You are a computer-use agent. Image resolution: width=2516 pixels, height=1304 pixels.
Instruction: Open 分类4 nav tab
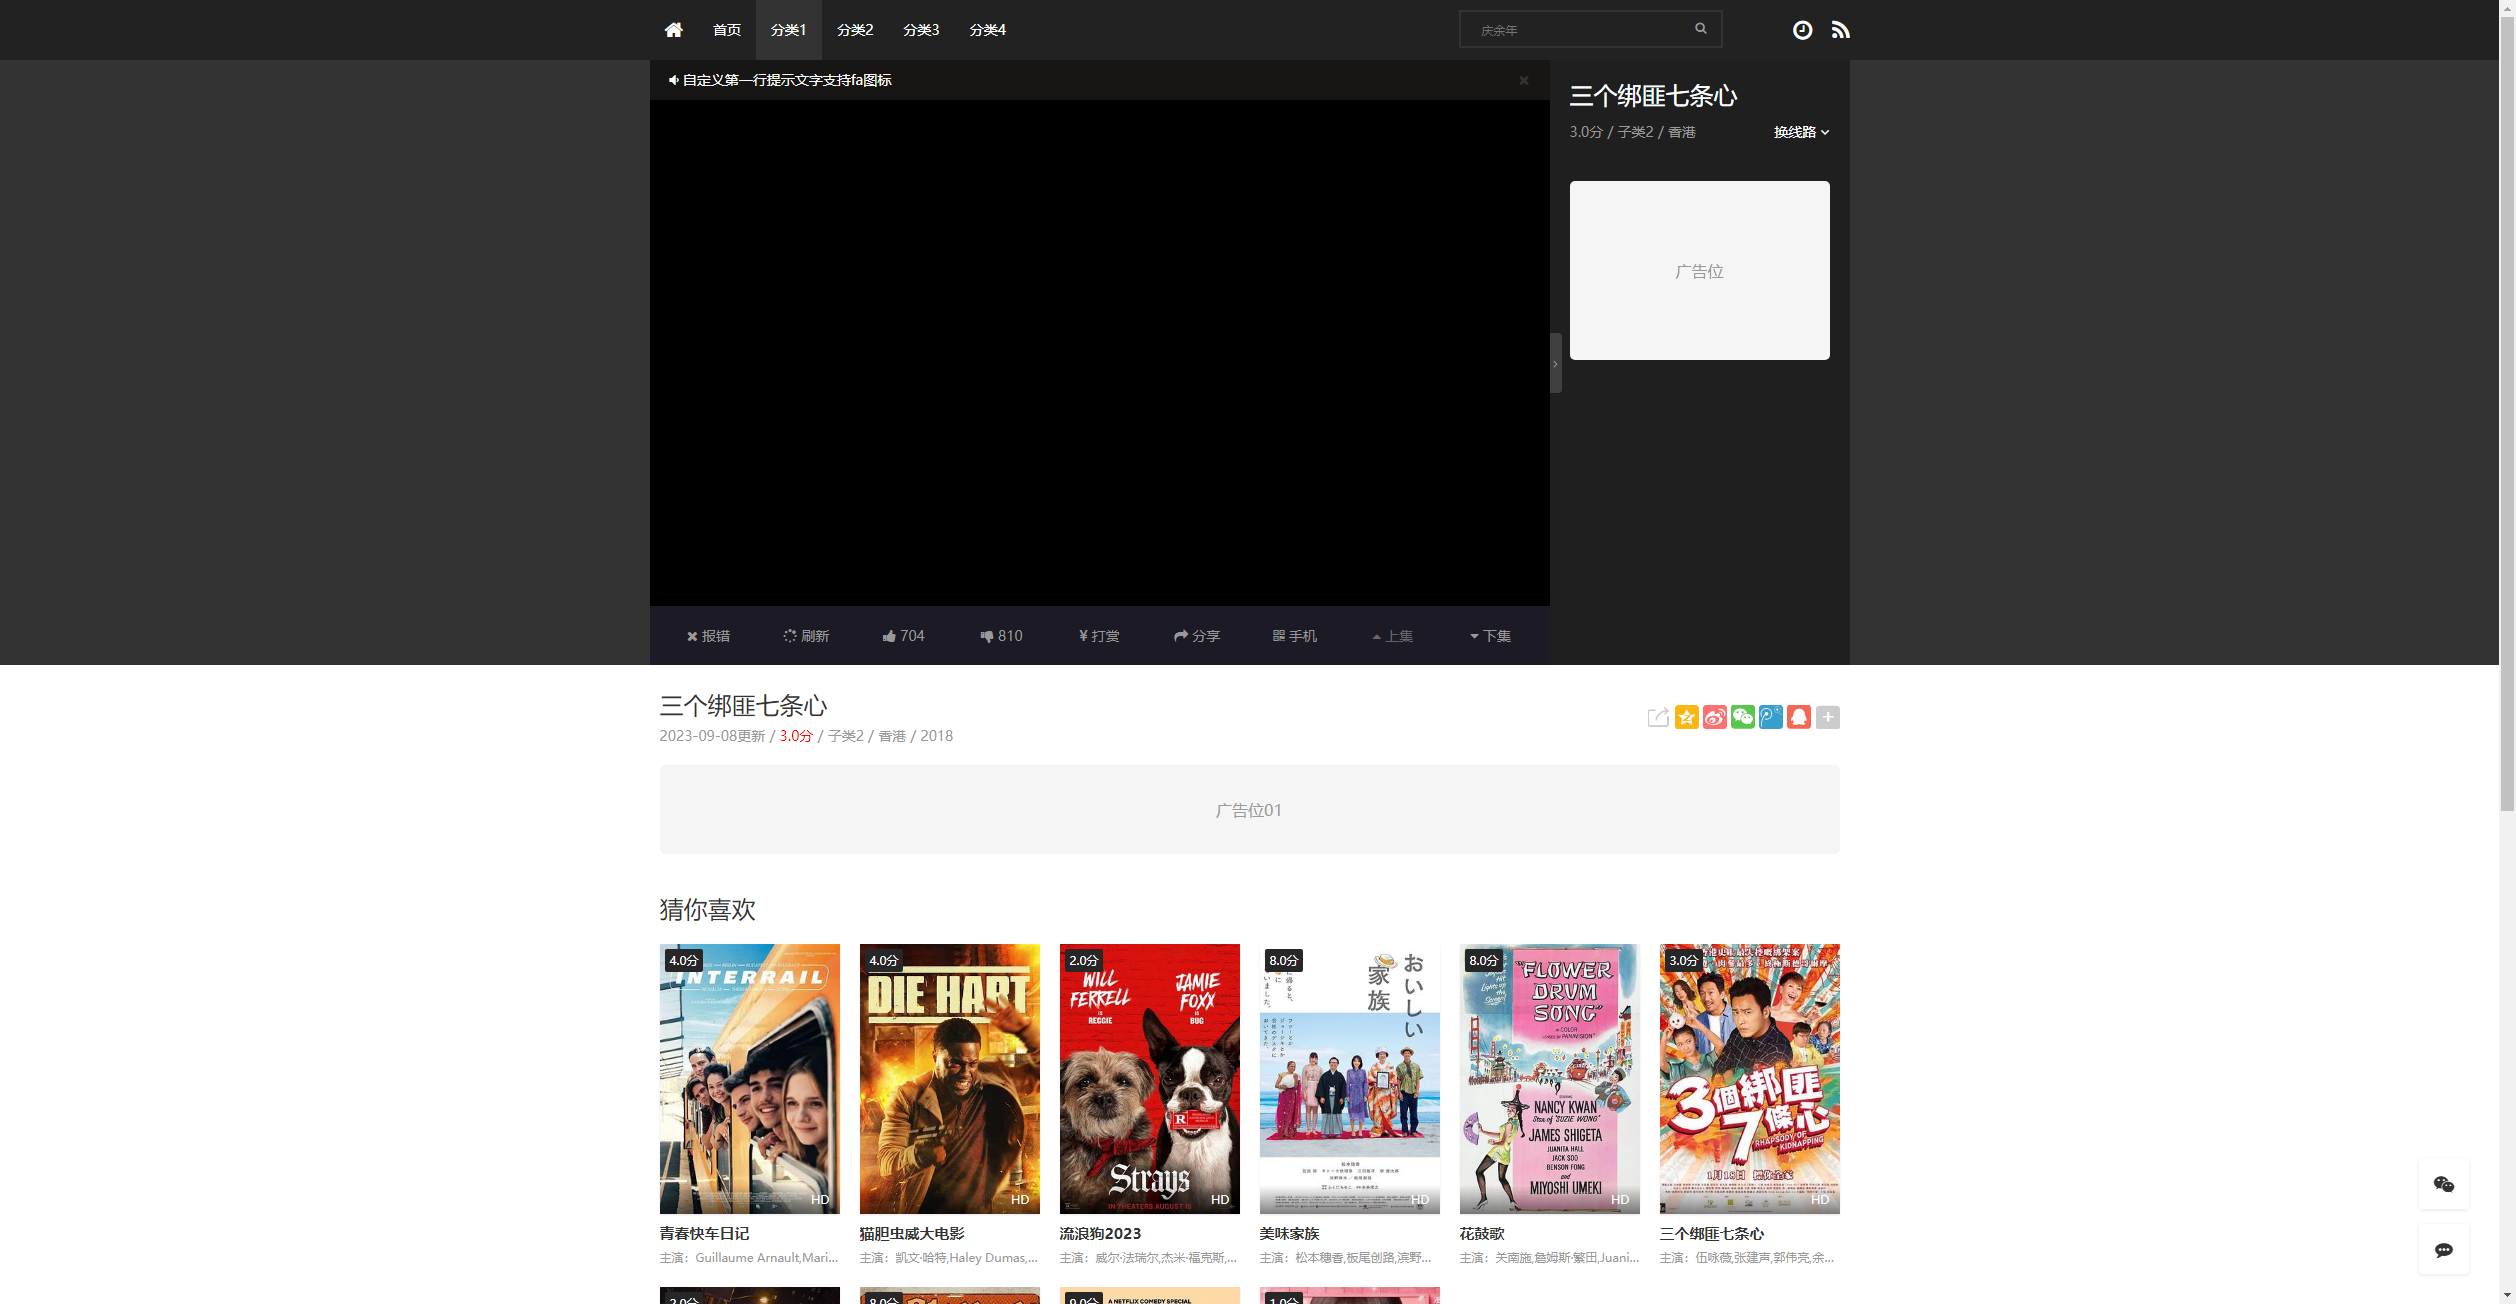[987, 30]
